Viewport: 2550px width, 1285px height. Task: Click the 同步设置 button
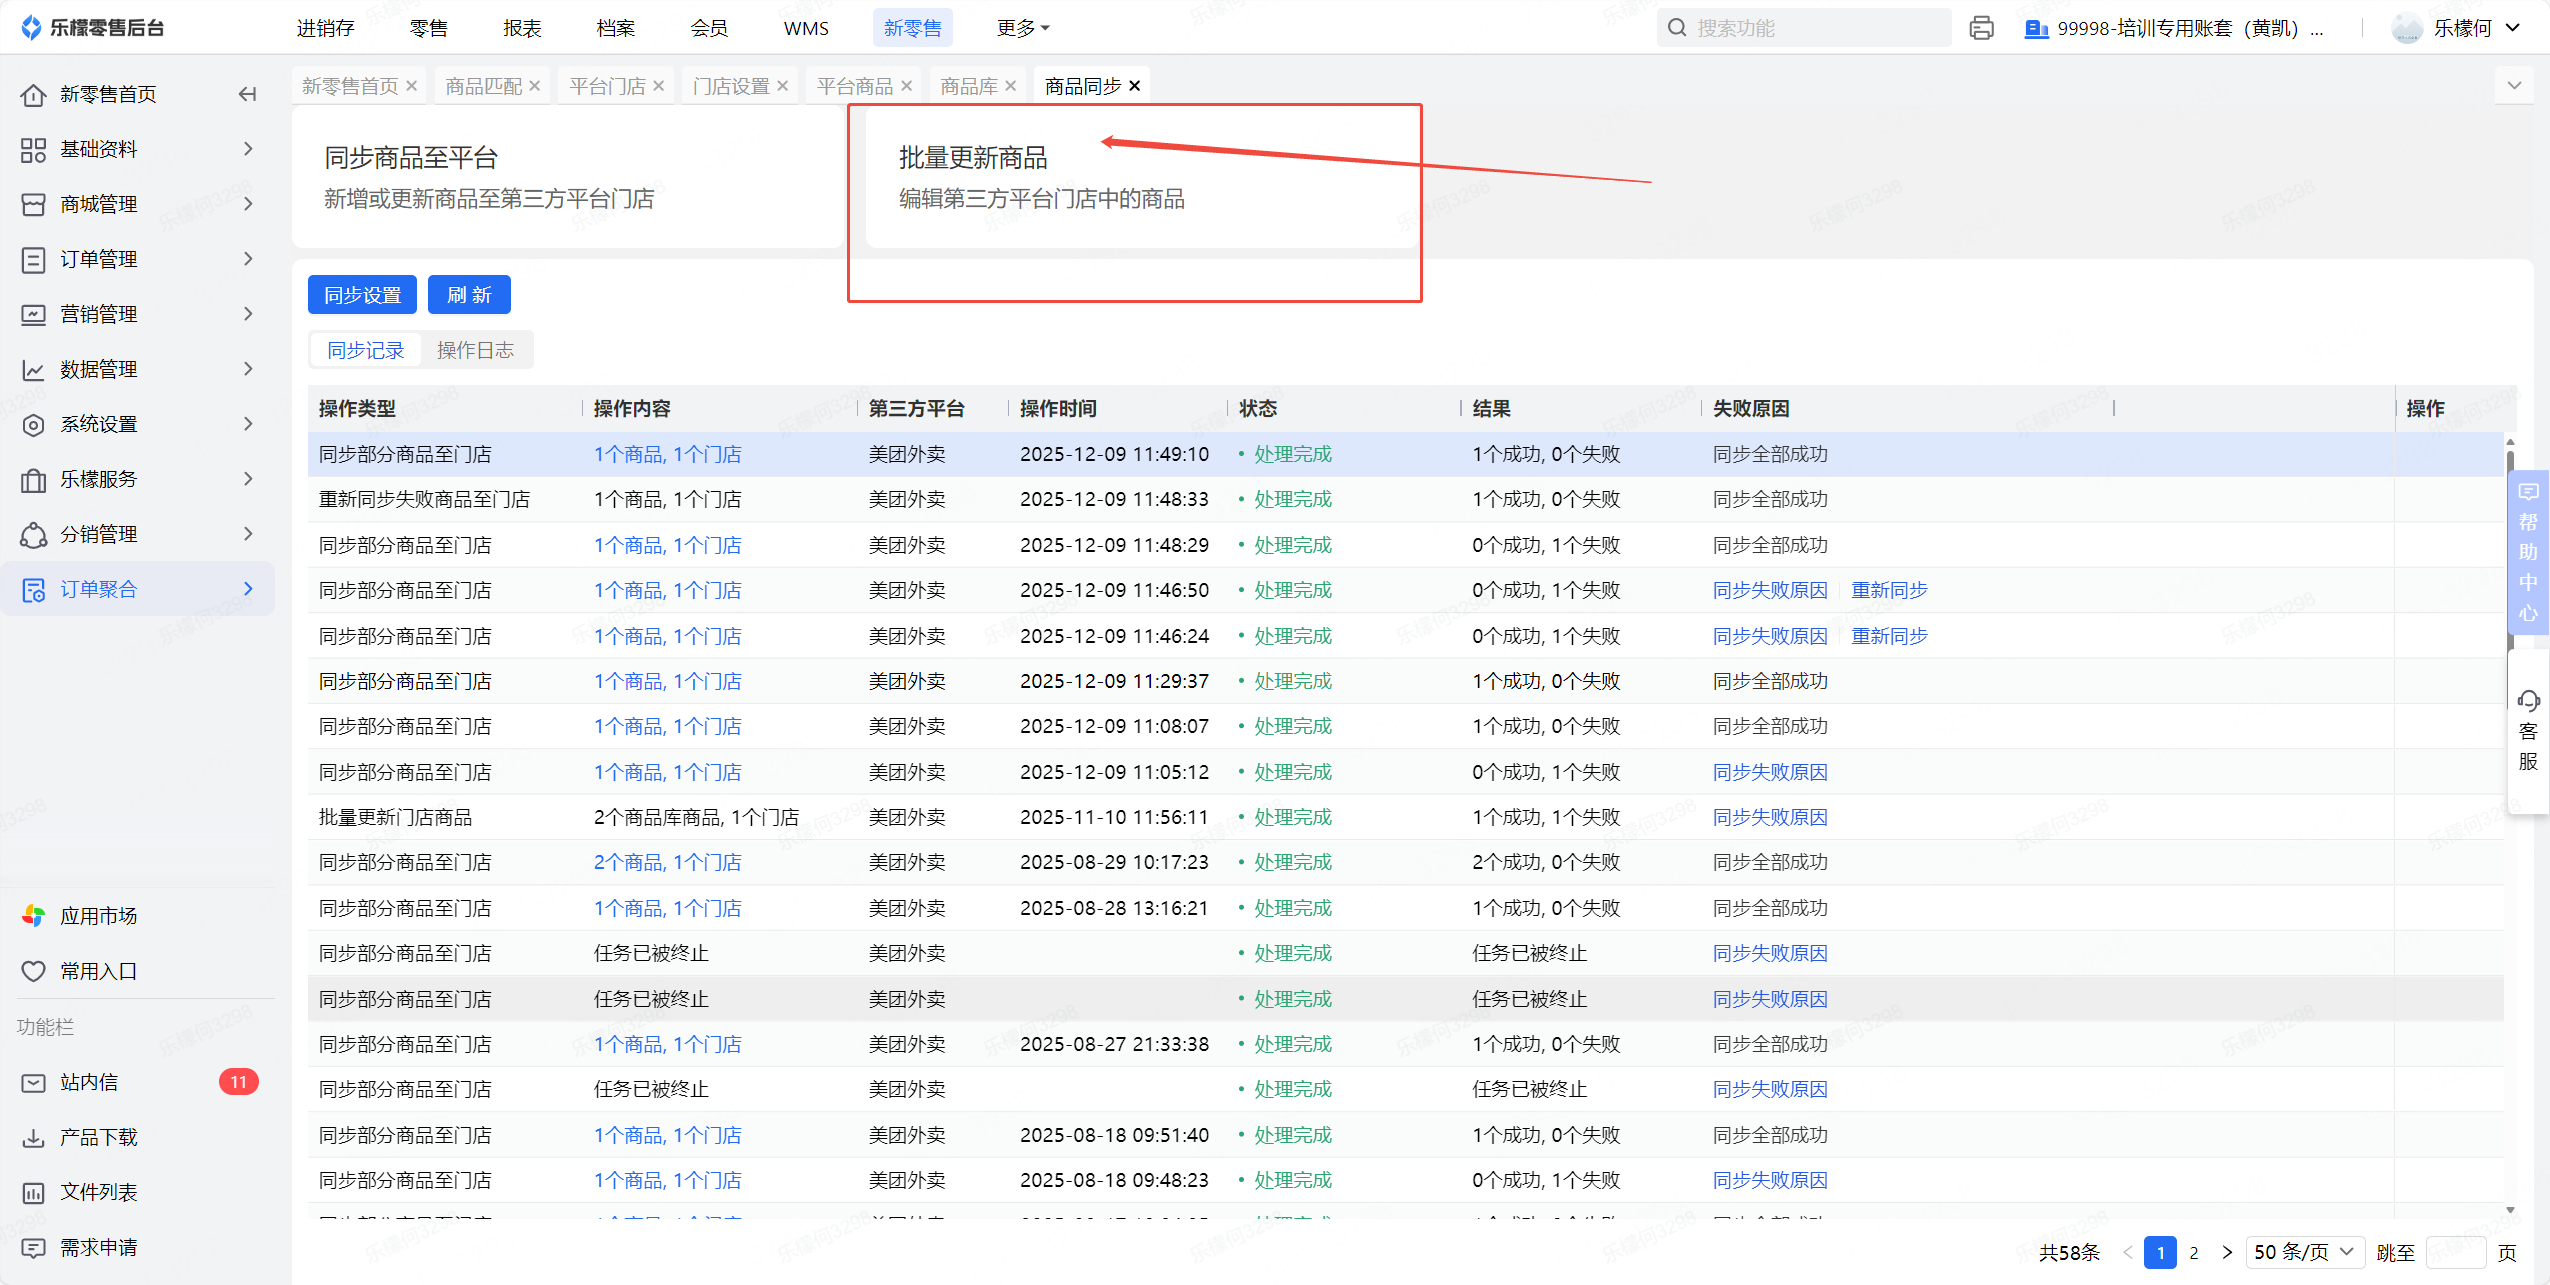tap(362, 295)
